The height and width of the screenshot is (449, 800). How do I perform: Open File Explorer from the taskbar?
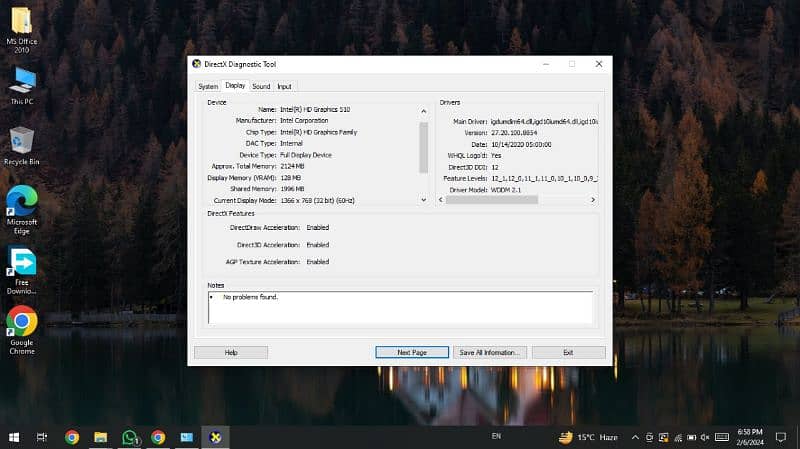pyautogui.click(x=100, y=437)
